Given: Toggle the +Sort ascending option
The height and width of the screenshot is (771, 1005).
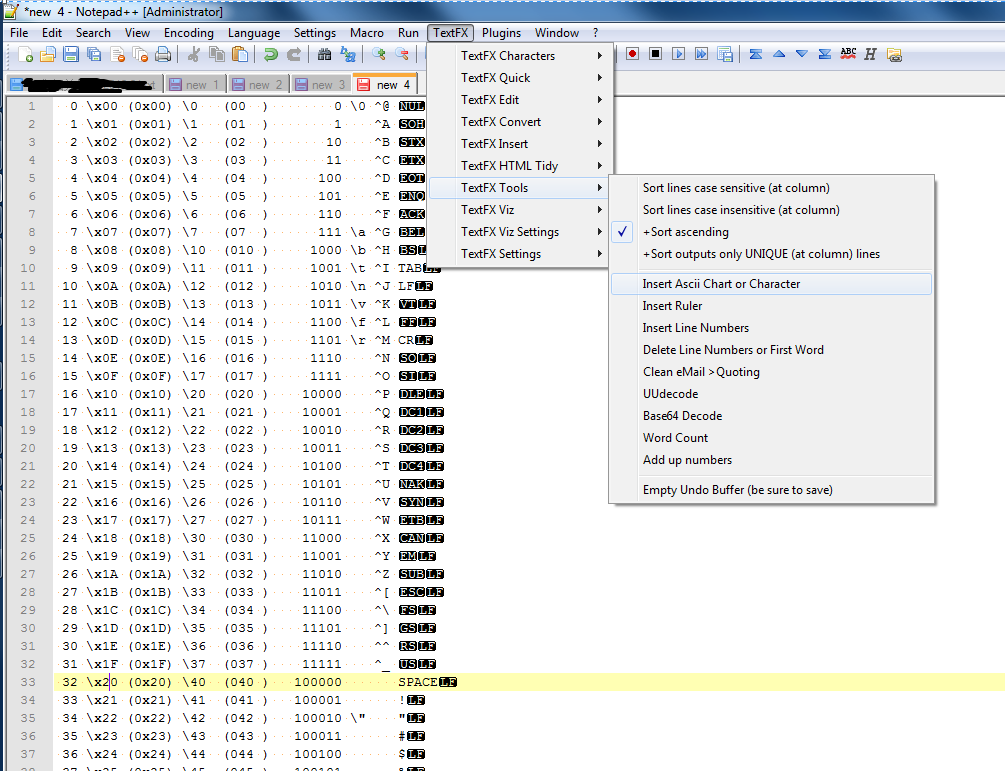Looking at the screenshot, I should (685, 232).
